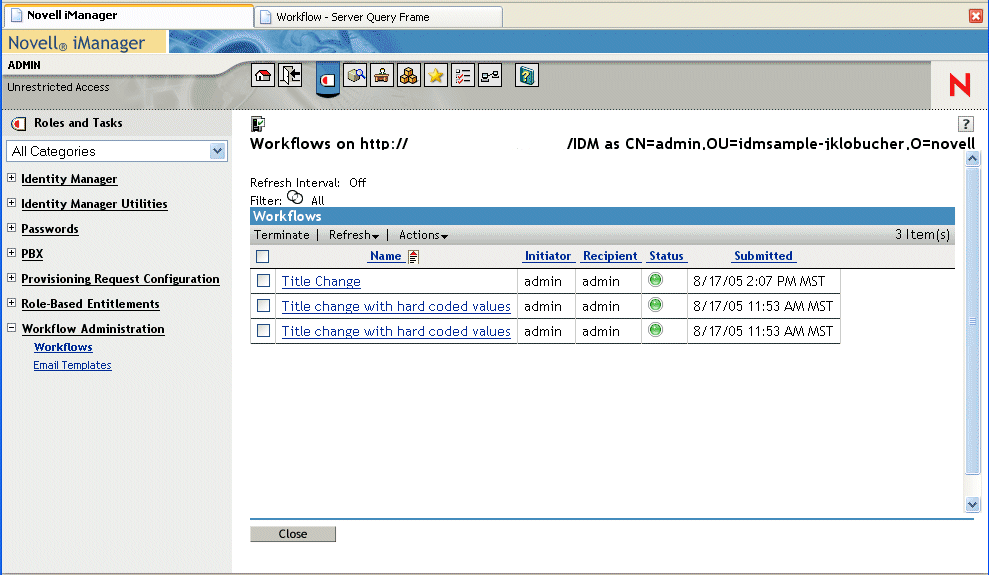Expand the All Categories dropdown
989x575 pixels.
pyautogui.click(x=218, y=151)
